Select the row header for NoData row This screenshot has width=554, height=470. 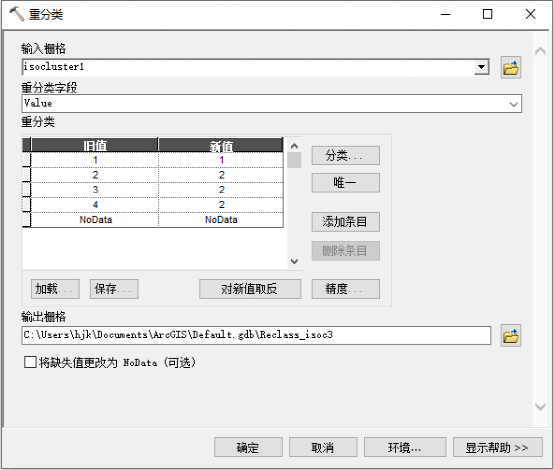pyautogui.click(x=26, y=219)
